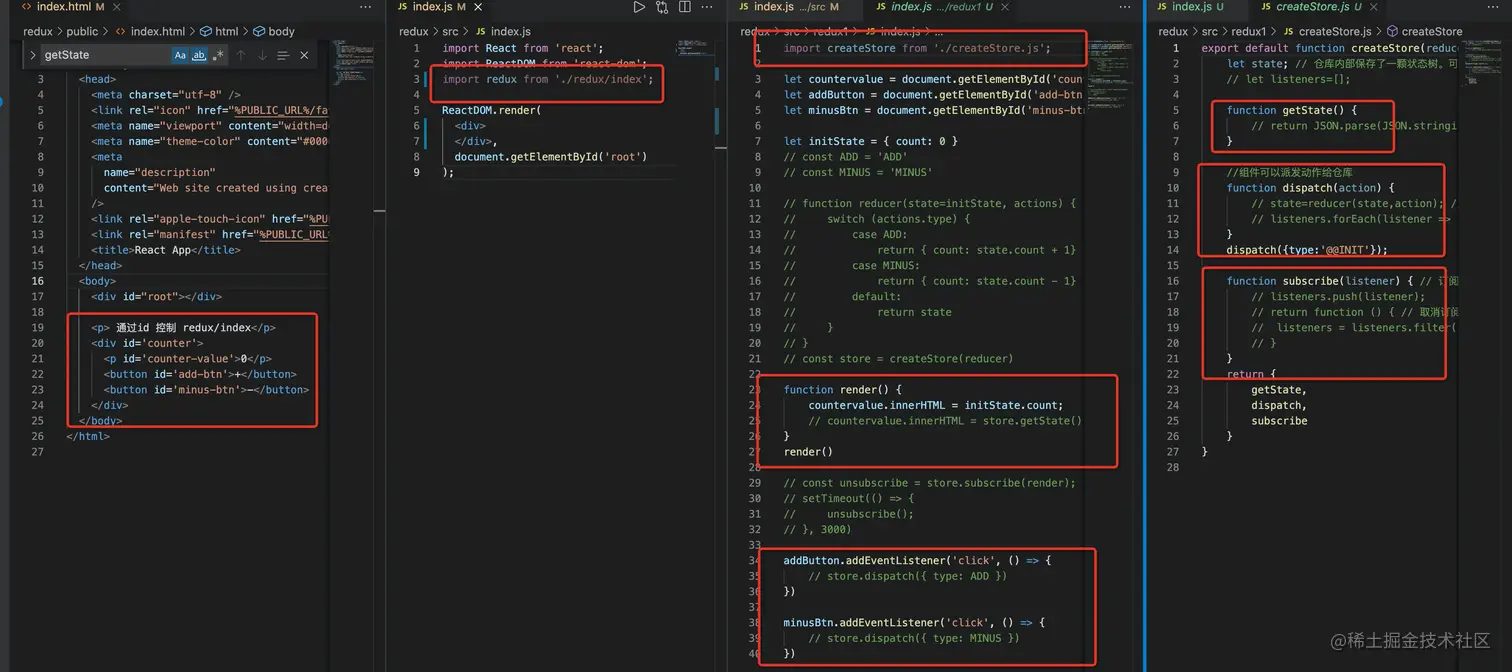Click 'minusBtn.addEventListener' line
1512x672 pixels.
pyautogui.click(x=914, y=622)
